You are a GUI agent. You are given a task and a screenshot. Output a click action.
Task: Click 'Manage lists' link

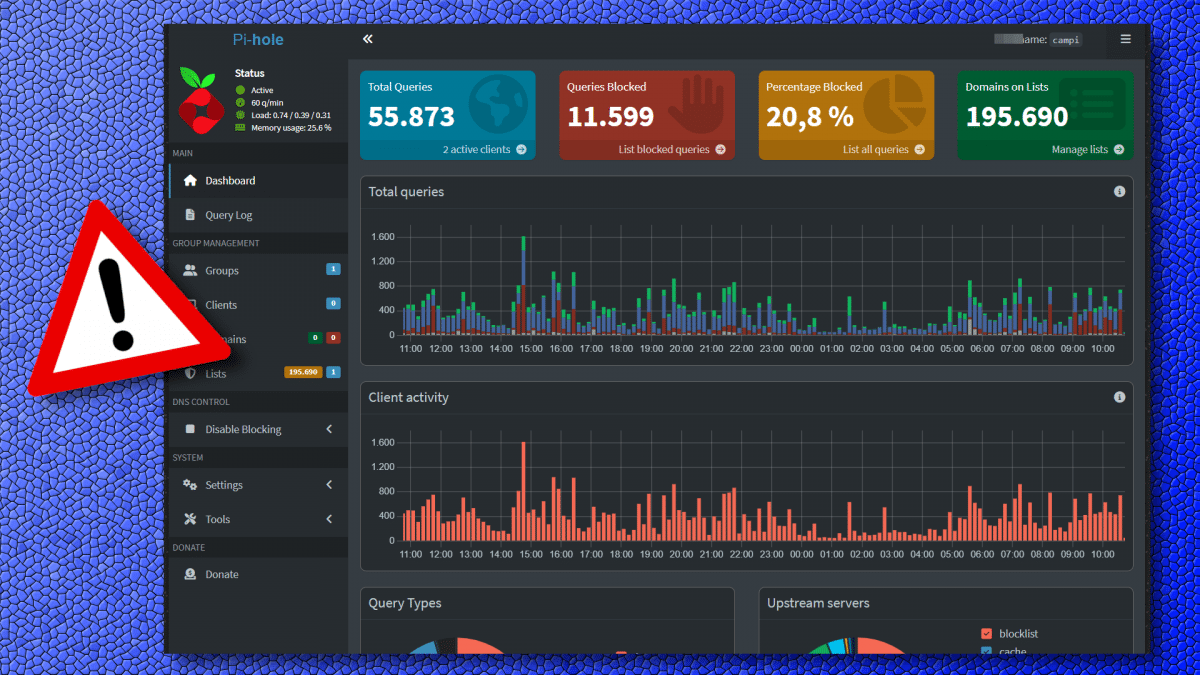[1086, 150]
